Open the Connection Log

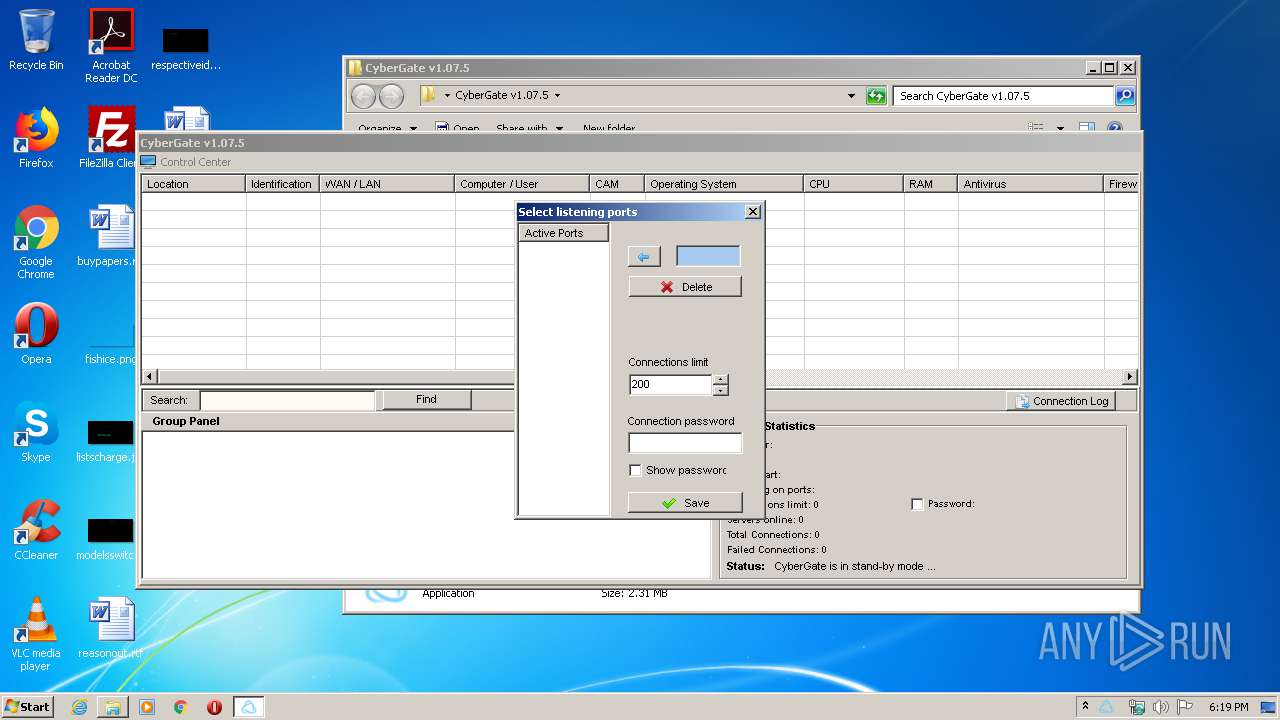(1060, 401)
